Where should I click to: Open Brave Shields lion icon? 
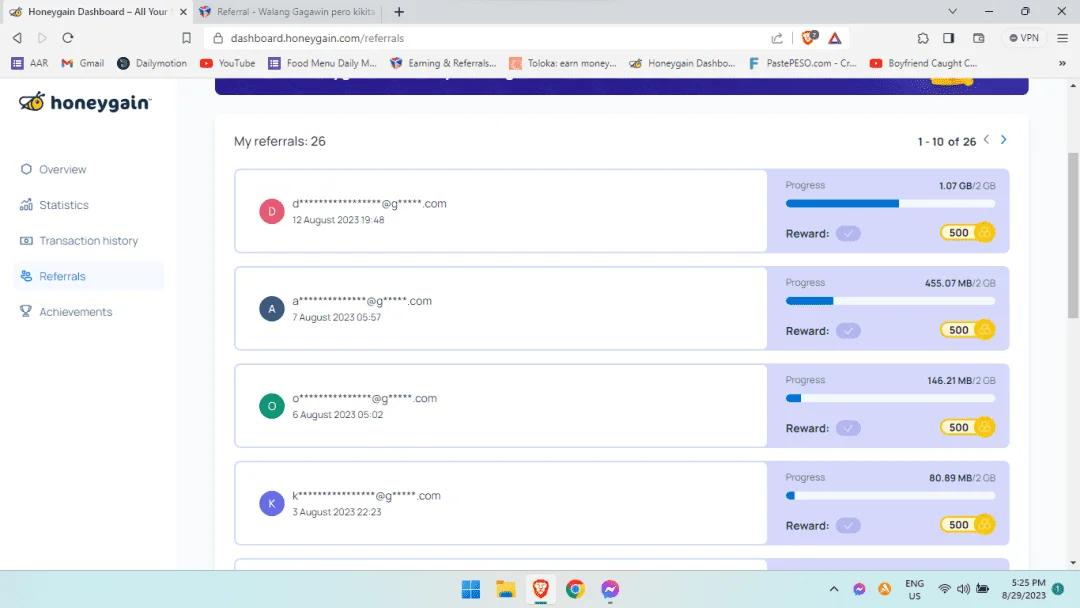pyautogui.click(x=809, y=37)
